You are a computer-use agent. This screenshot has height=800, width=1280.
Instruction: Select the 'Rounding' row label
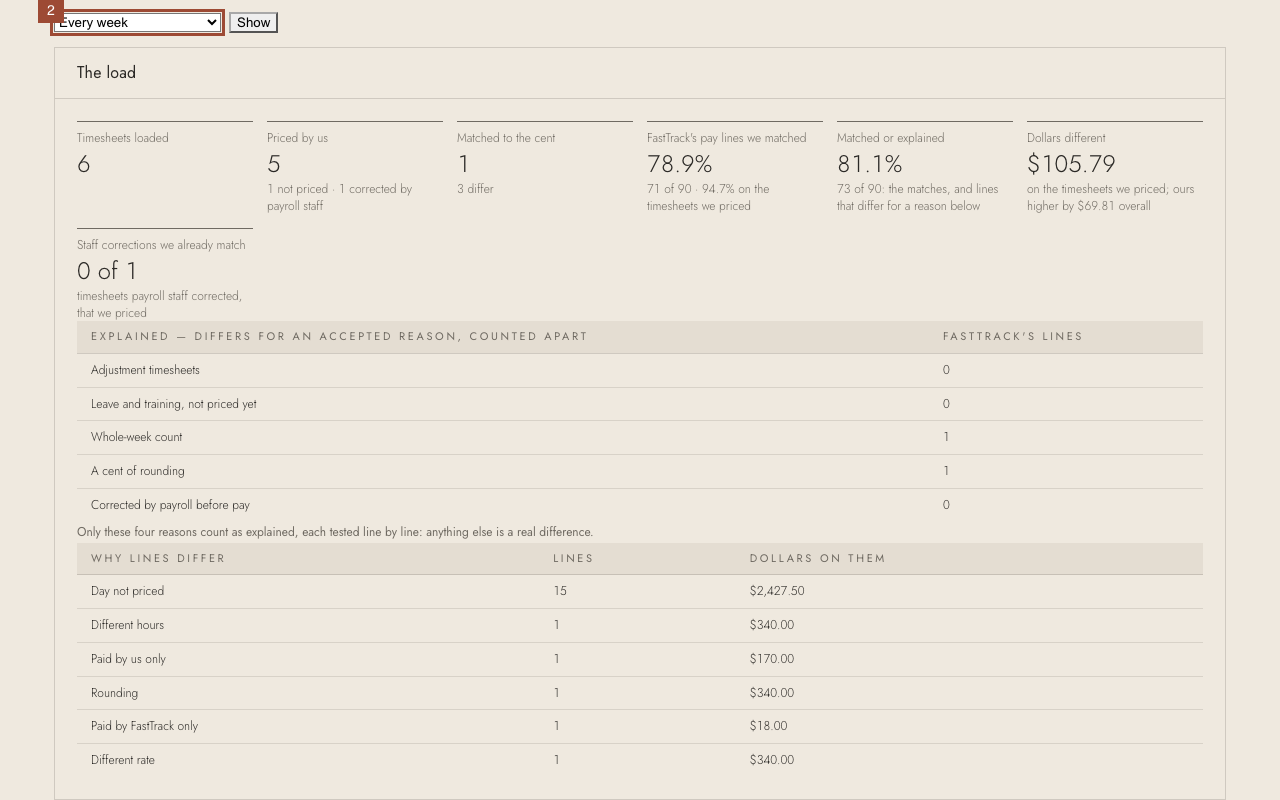point(114,693)
